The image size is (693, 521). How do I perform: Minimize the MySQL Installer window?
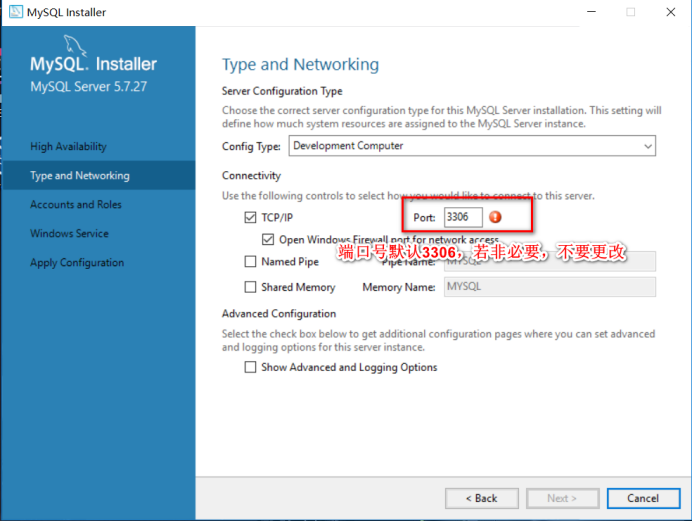click(x=591, y=12)
